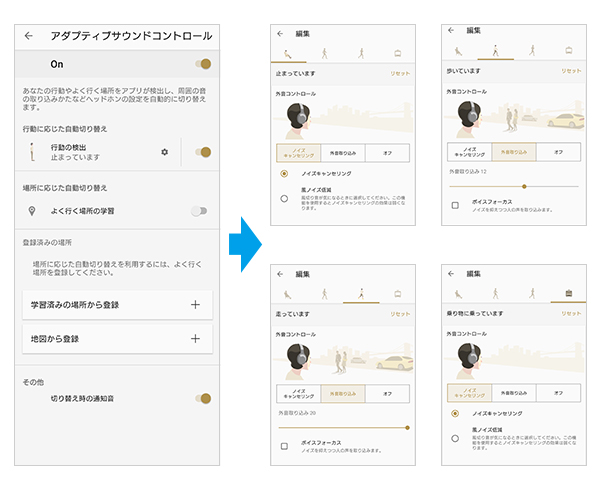The height and width of the screenshot is (490, 600).
Task: Open settings gear for 行動の検出
Action: pyautogui.click(x=165, y=152)
